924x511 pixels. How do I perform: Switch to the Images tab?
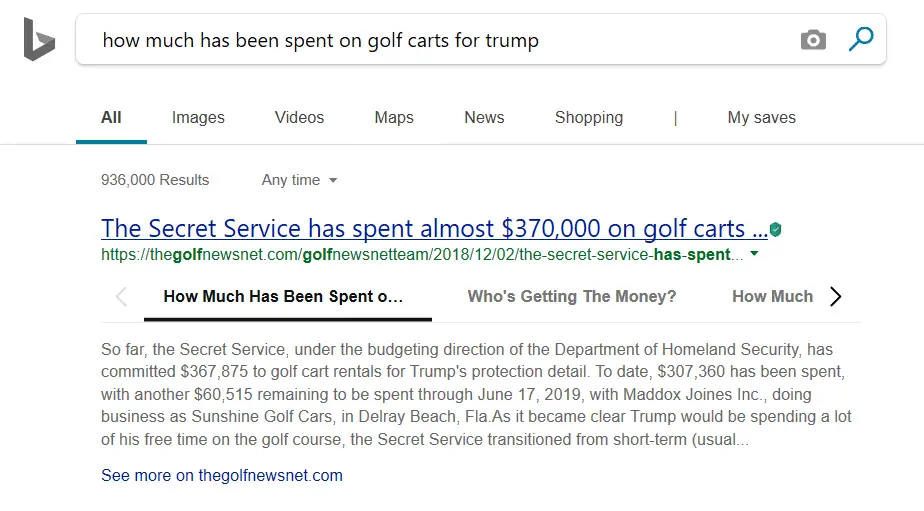pyautogui.click(x=198, y=117)
